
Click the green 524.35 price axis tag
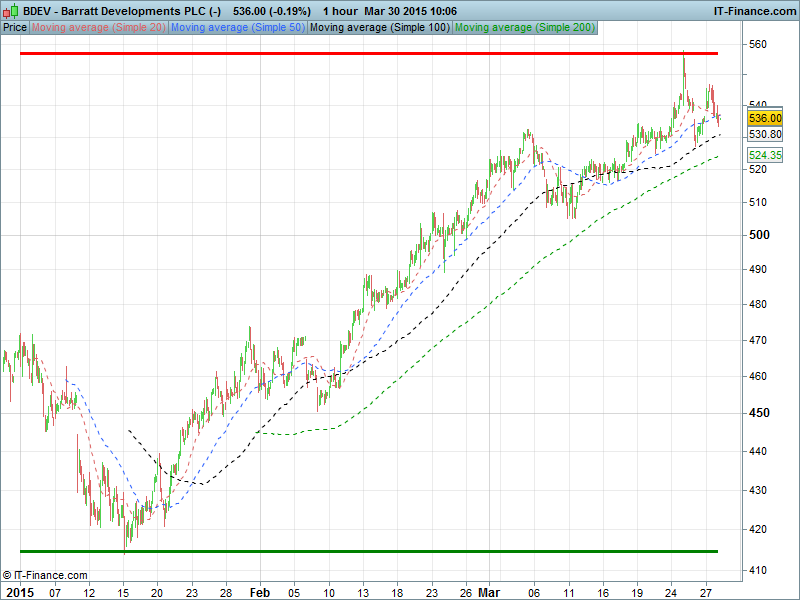tap(764, 155)
